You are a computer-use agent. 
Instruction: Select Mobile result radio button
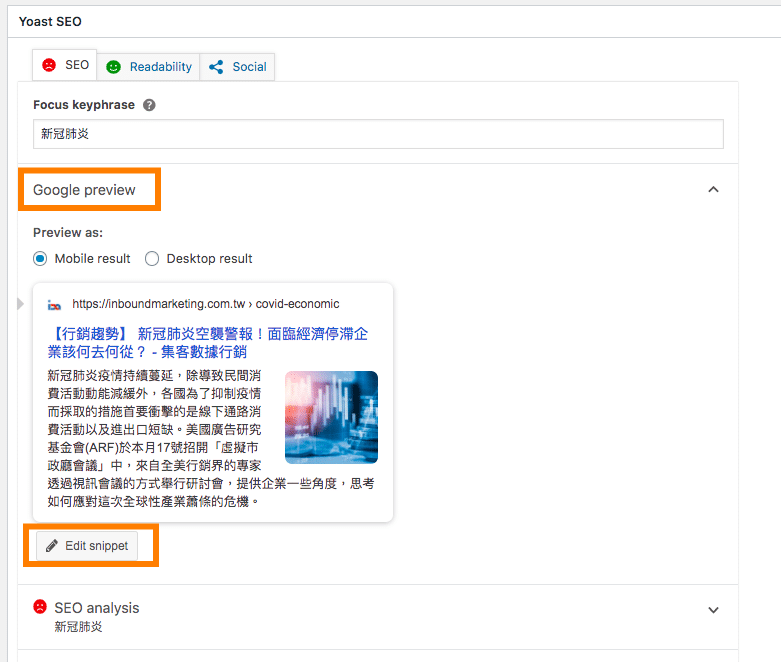40,259
